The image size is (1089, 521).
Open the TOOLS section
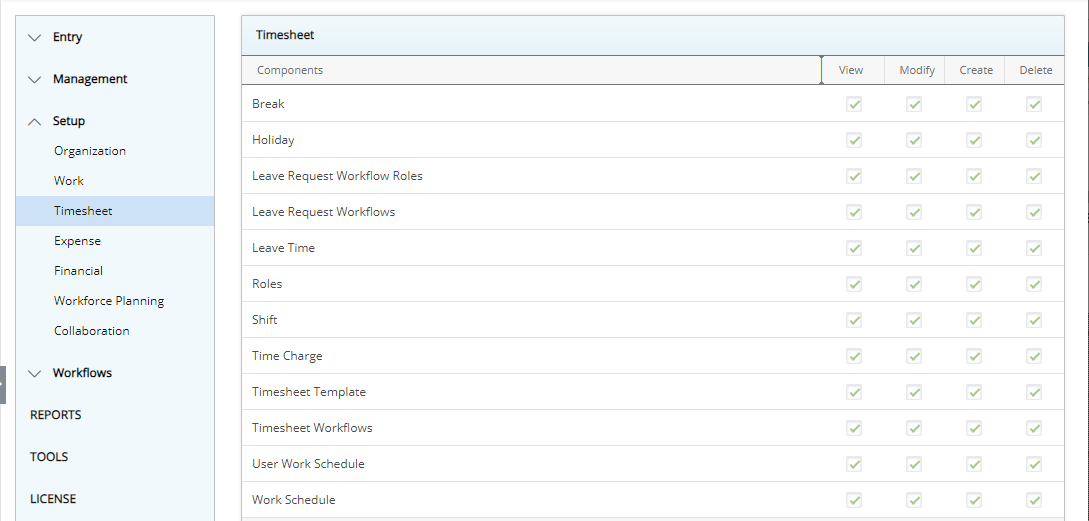(49, 457)
